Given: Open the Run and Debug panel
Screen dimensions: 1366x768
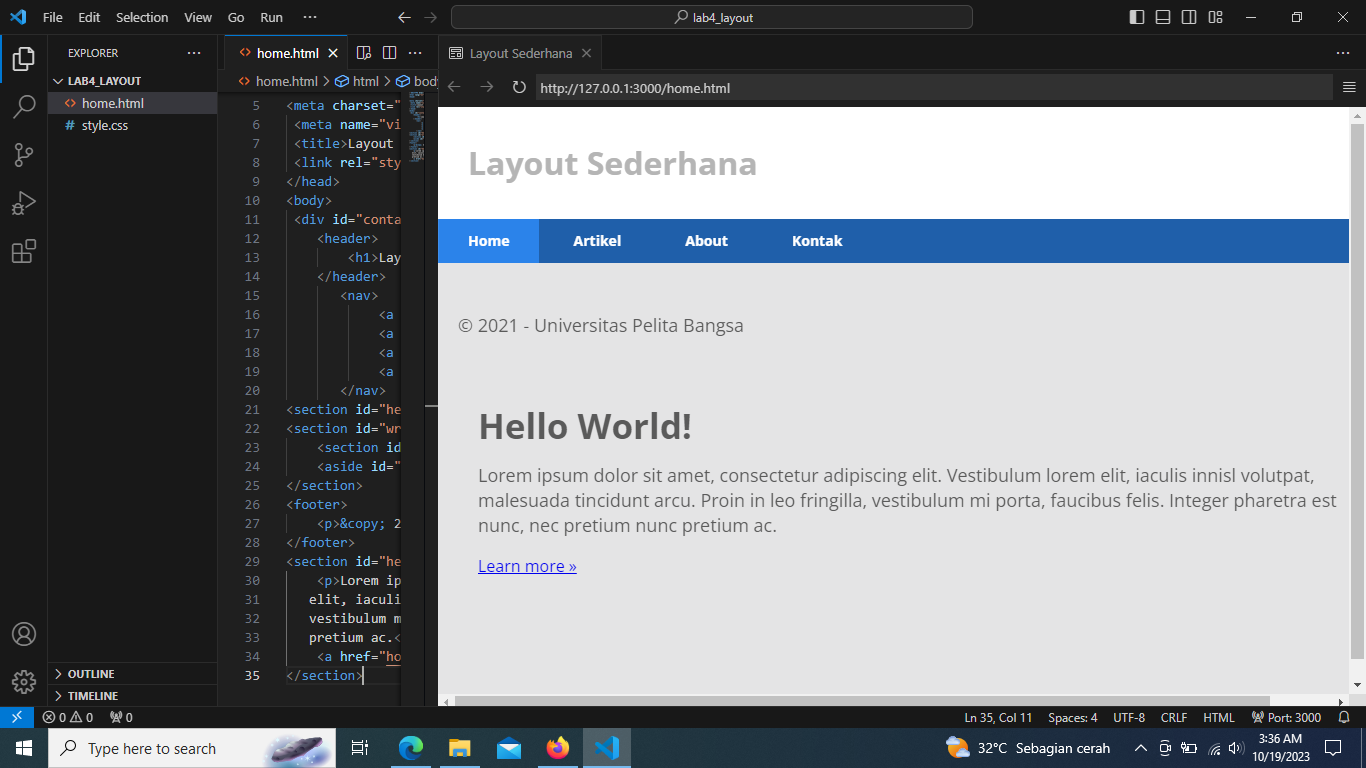Looking at the screenshot, I should tap(24, 203).
